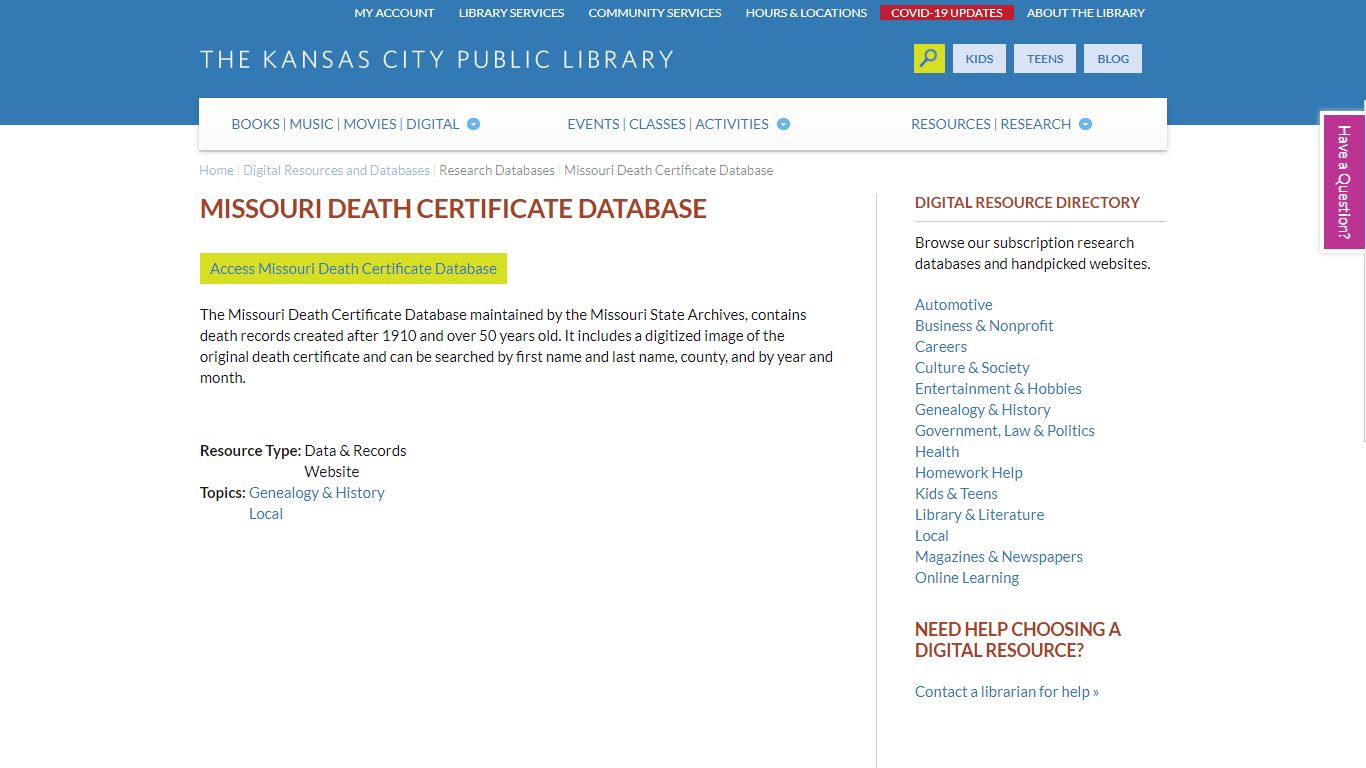This screenshot has width=1366, height=768.
Task: Open Online Learning directory category
Action: [x=967, y=578]
